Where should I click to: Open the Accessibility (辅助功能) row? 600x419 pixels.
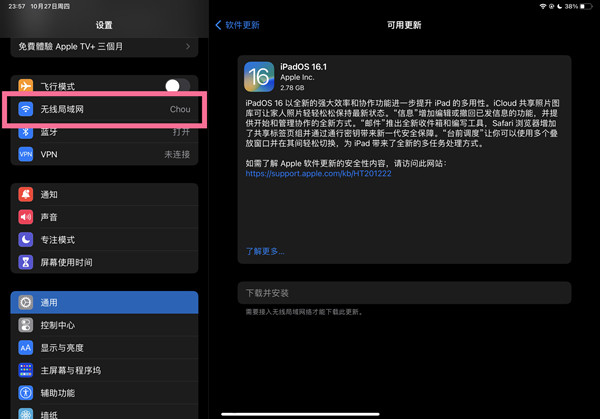tap(104, 393)
